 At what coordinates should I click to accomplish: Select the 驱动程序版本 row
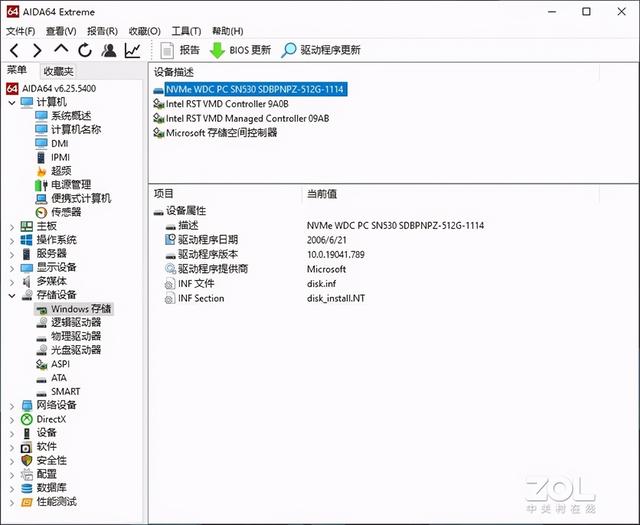tap(264, 255)
